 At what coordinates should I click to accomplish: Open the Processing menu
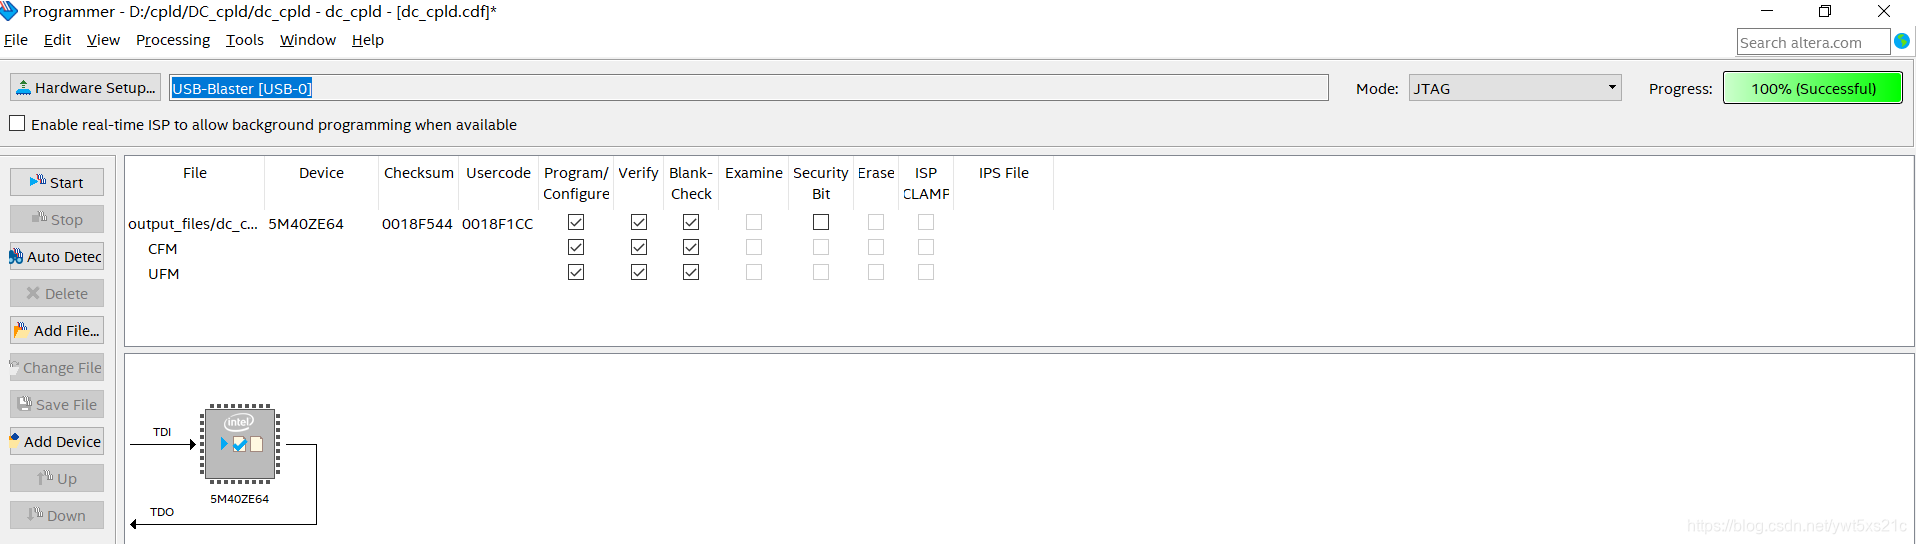(x=173, y=40)
